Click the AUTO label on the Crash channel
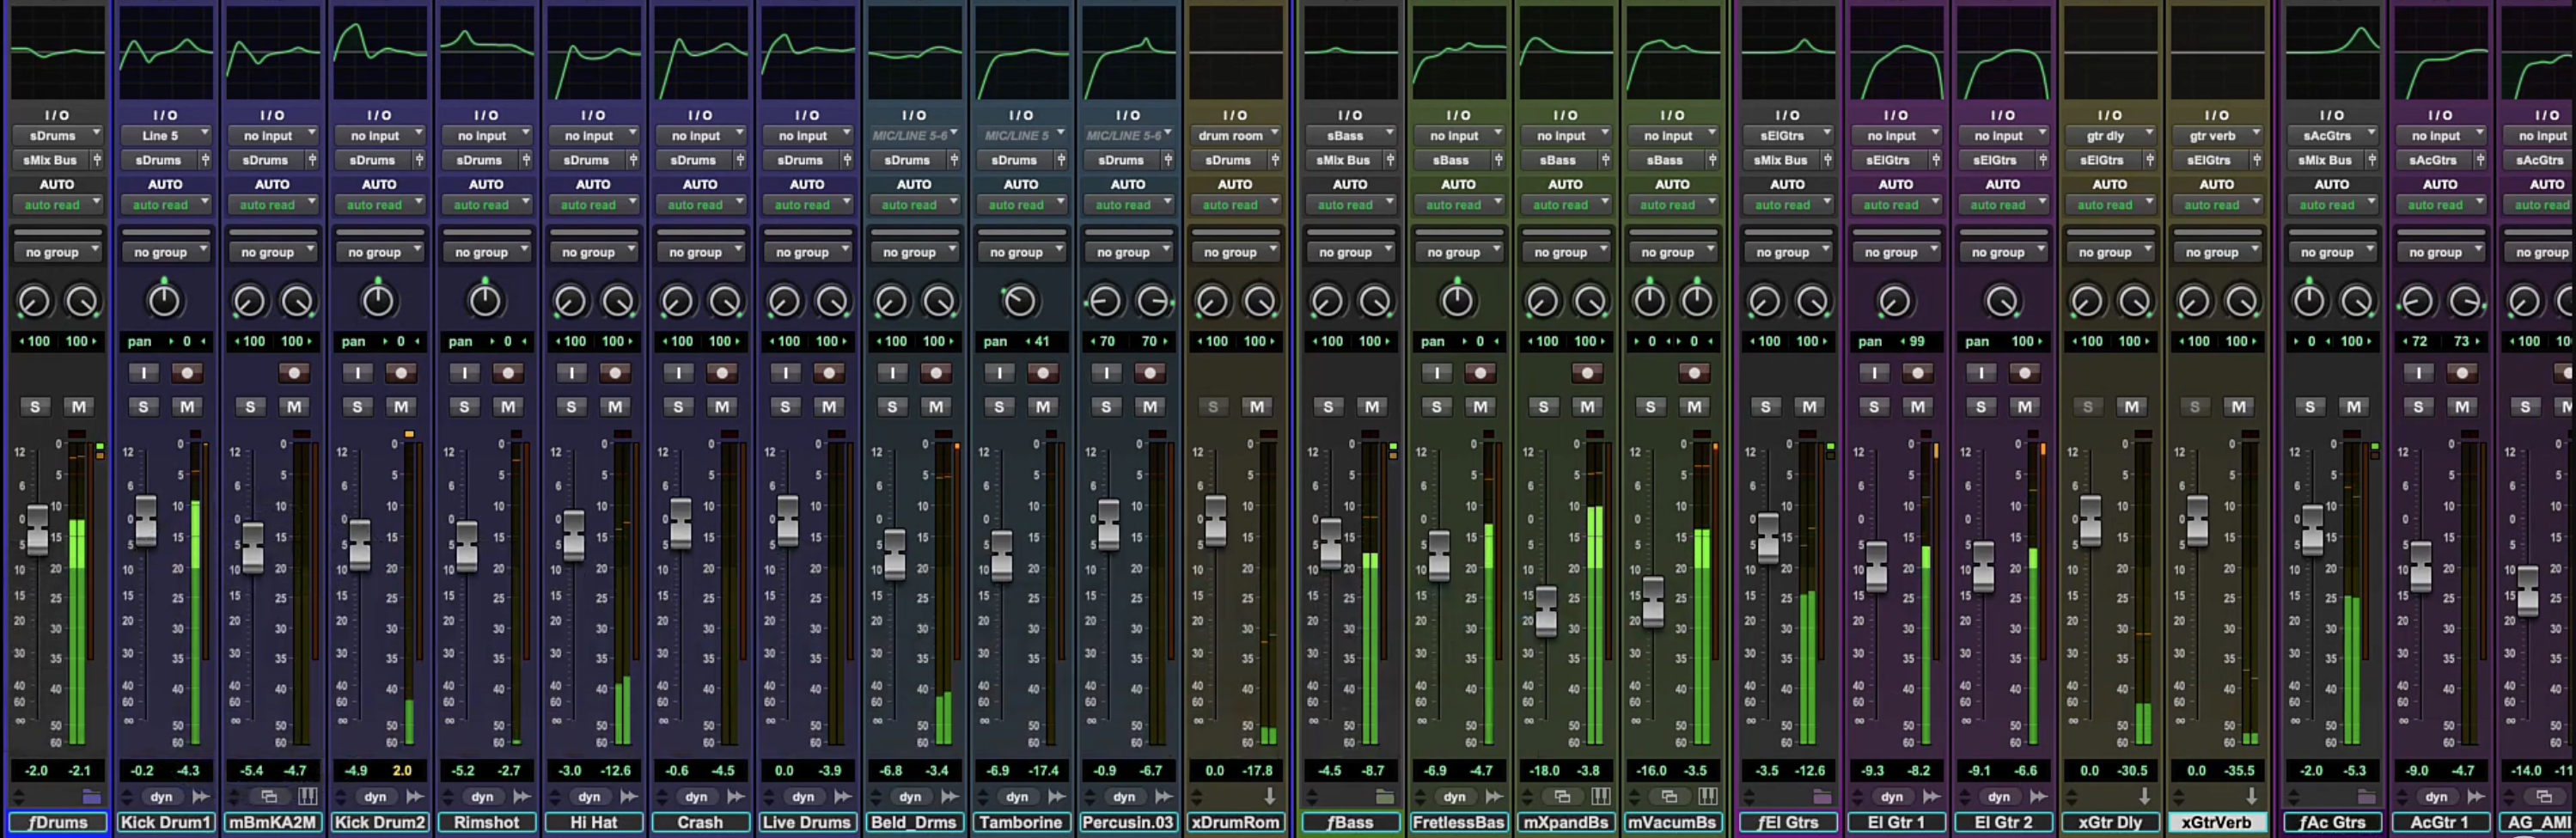 click(700, 184)
